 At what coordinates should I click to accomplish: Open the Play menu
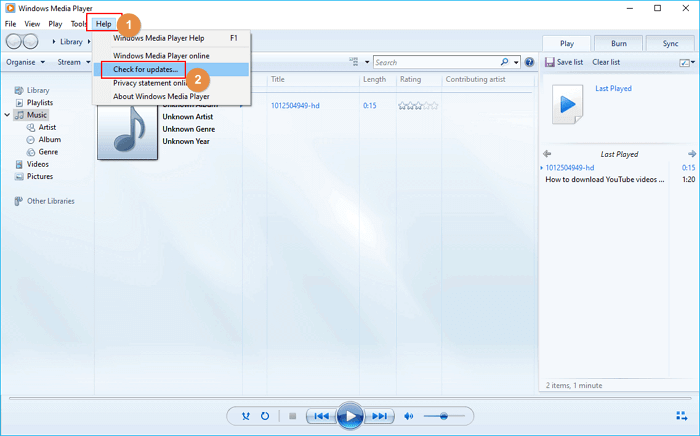pyautogui.click(x=55, y=24)
